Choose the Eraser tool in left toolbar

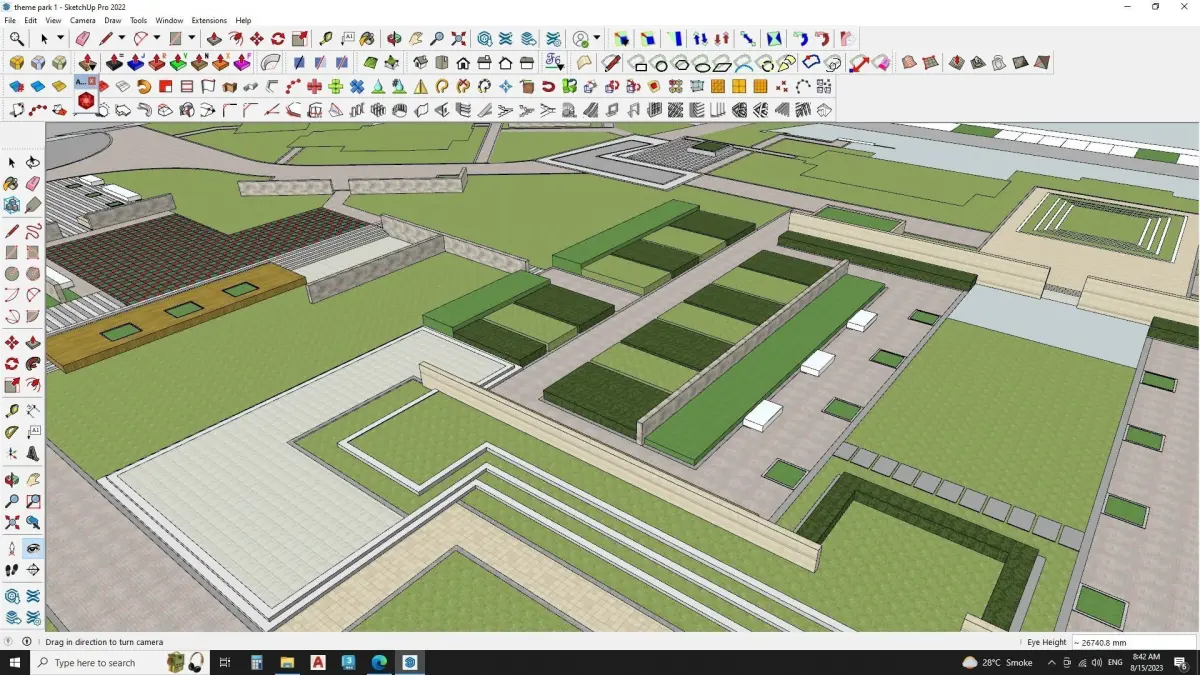33,183
